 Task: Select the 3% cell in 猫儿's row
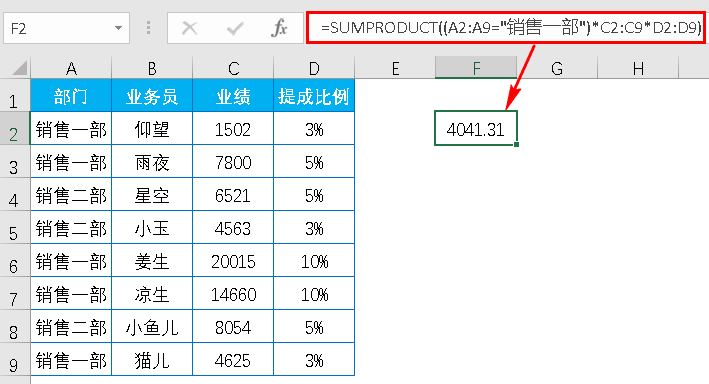[314, 360]
